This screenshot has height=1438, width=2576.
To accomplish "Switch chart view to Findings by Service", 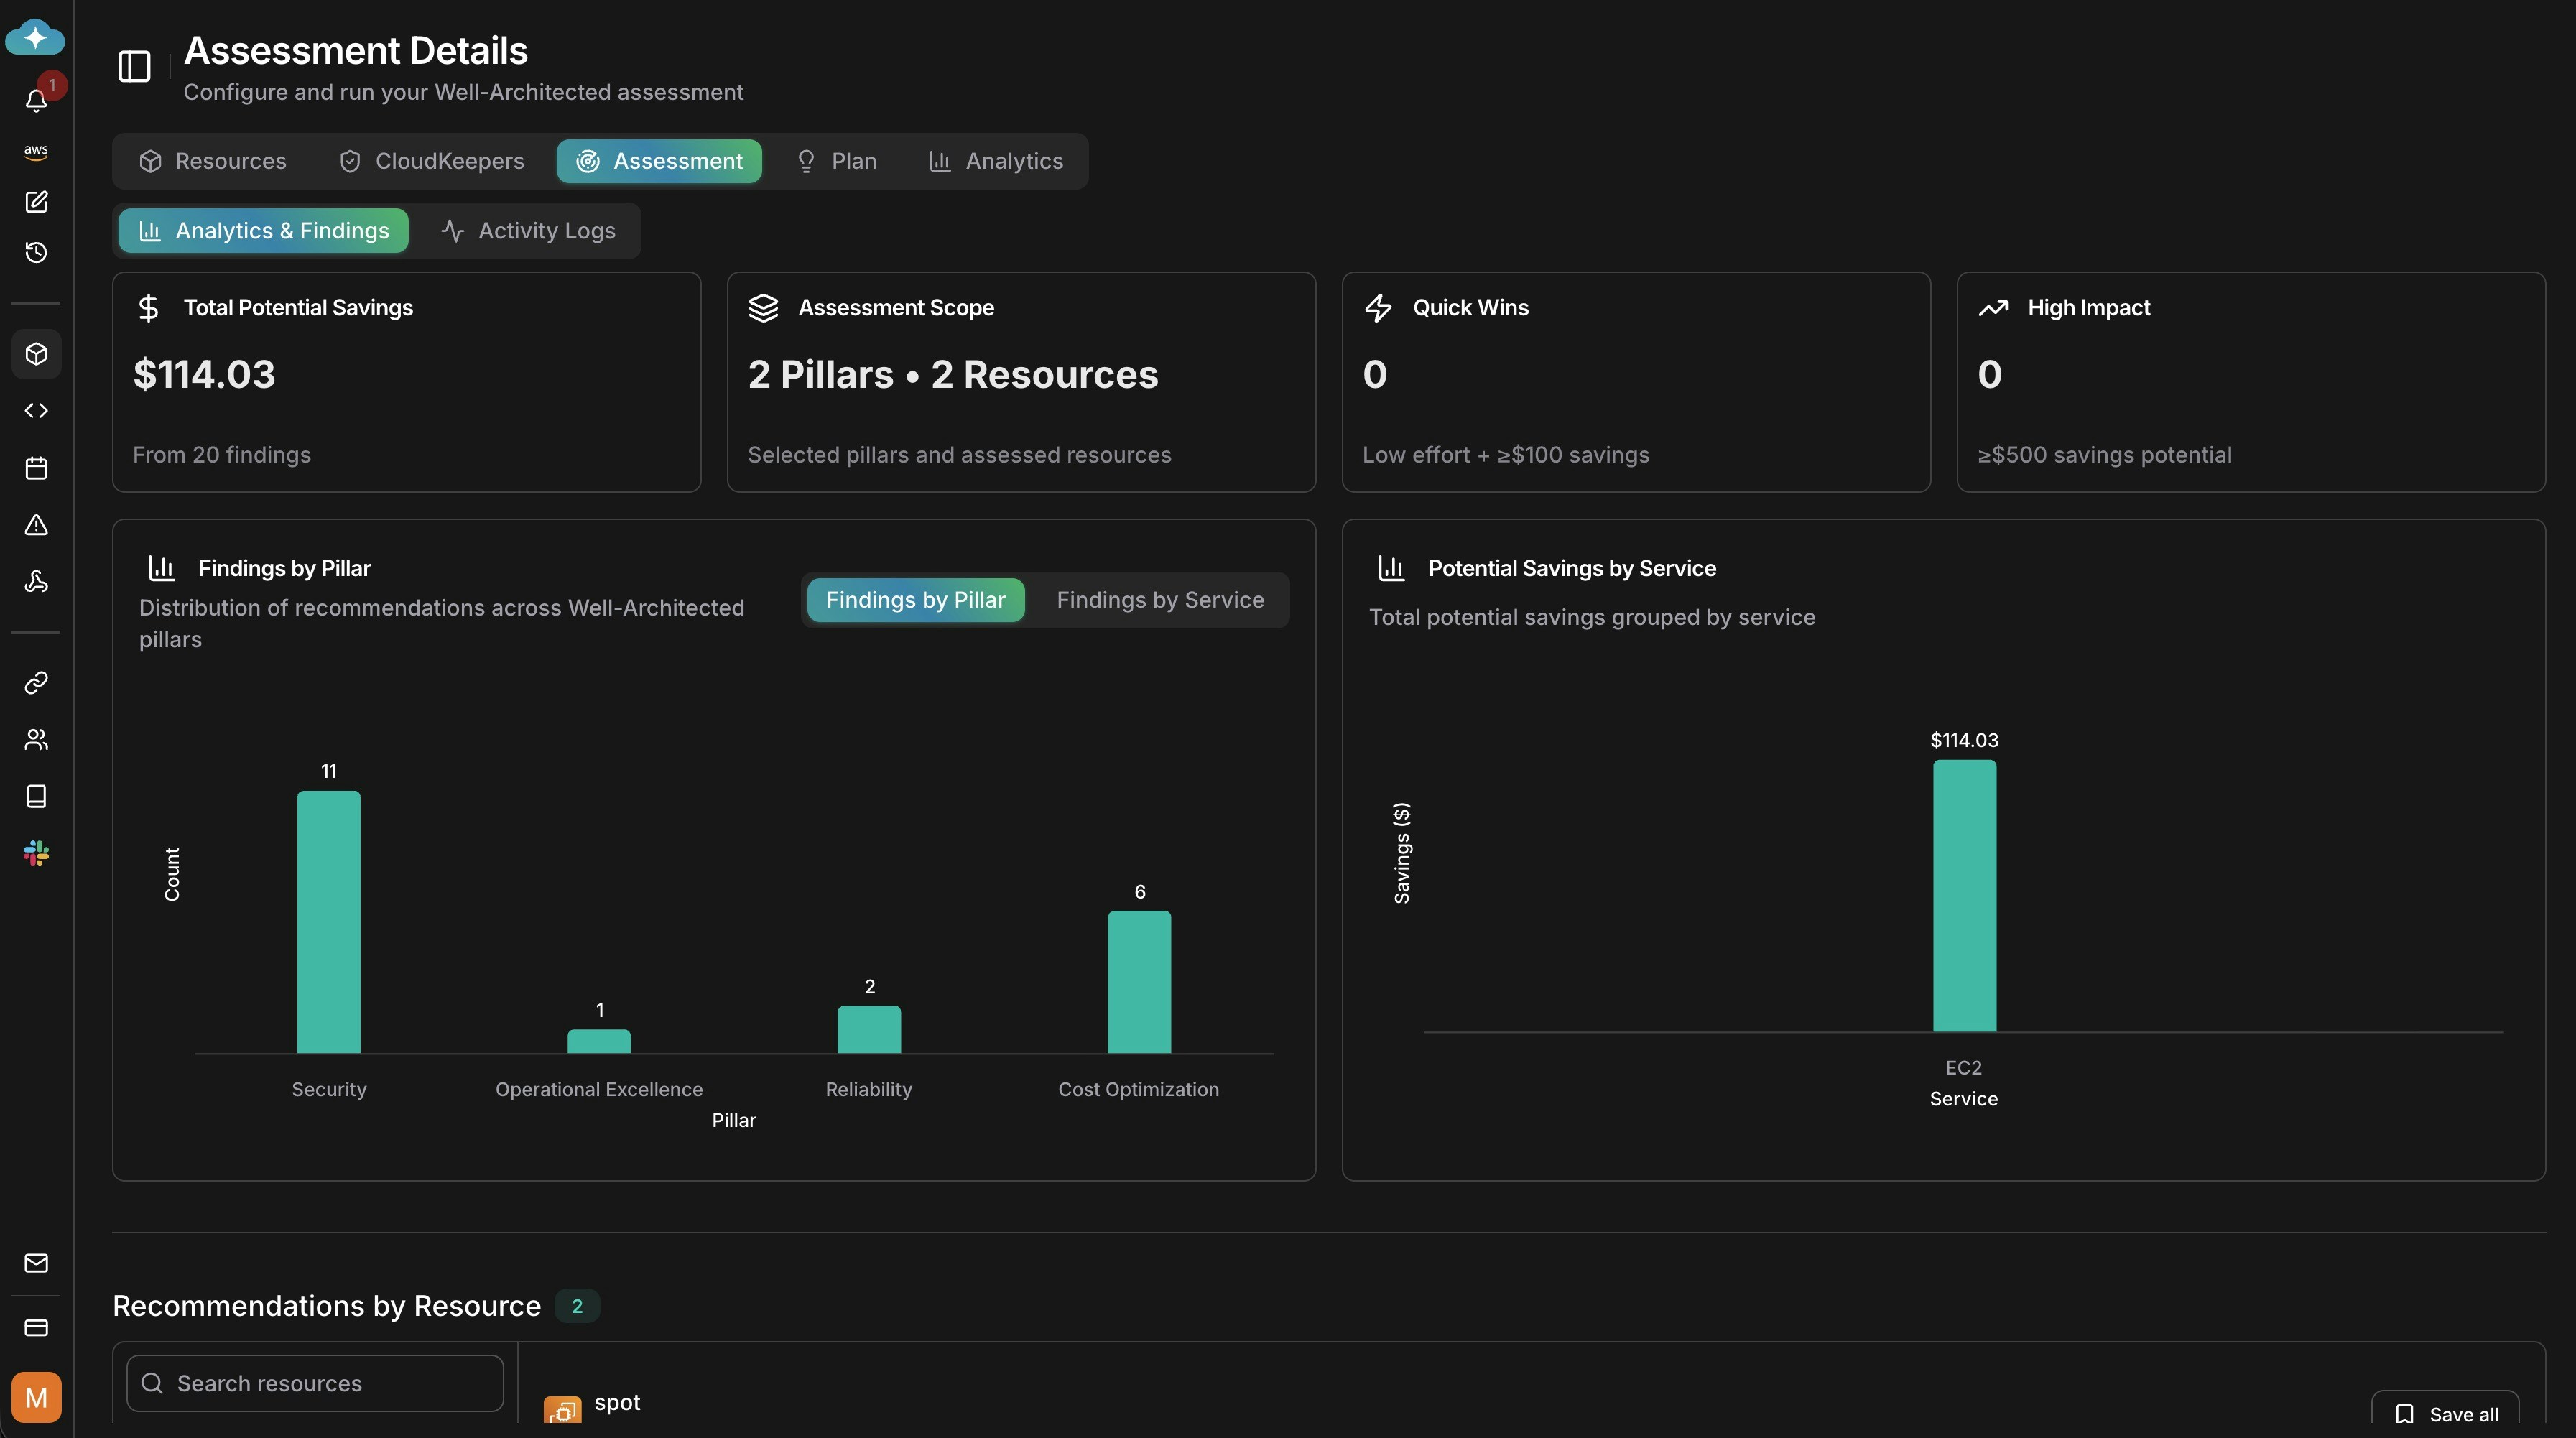I will point(1159,600).
